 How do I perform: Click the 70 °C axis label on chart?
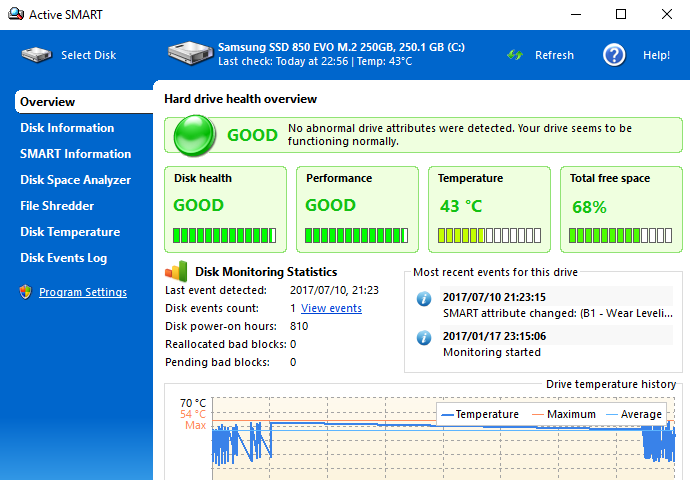tap(193, 403)
